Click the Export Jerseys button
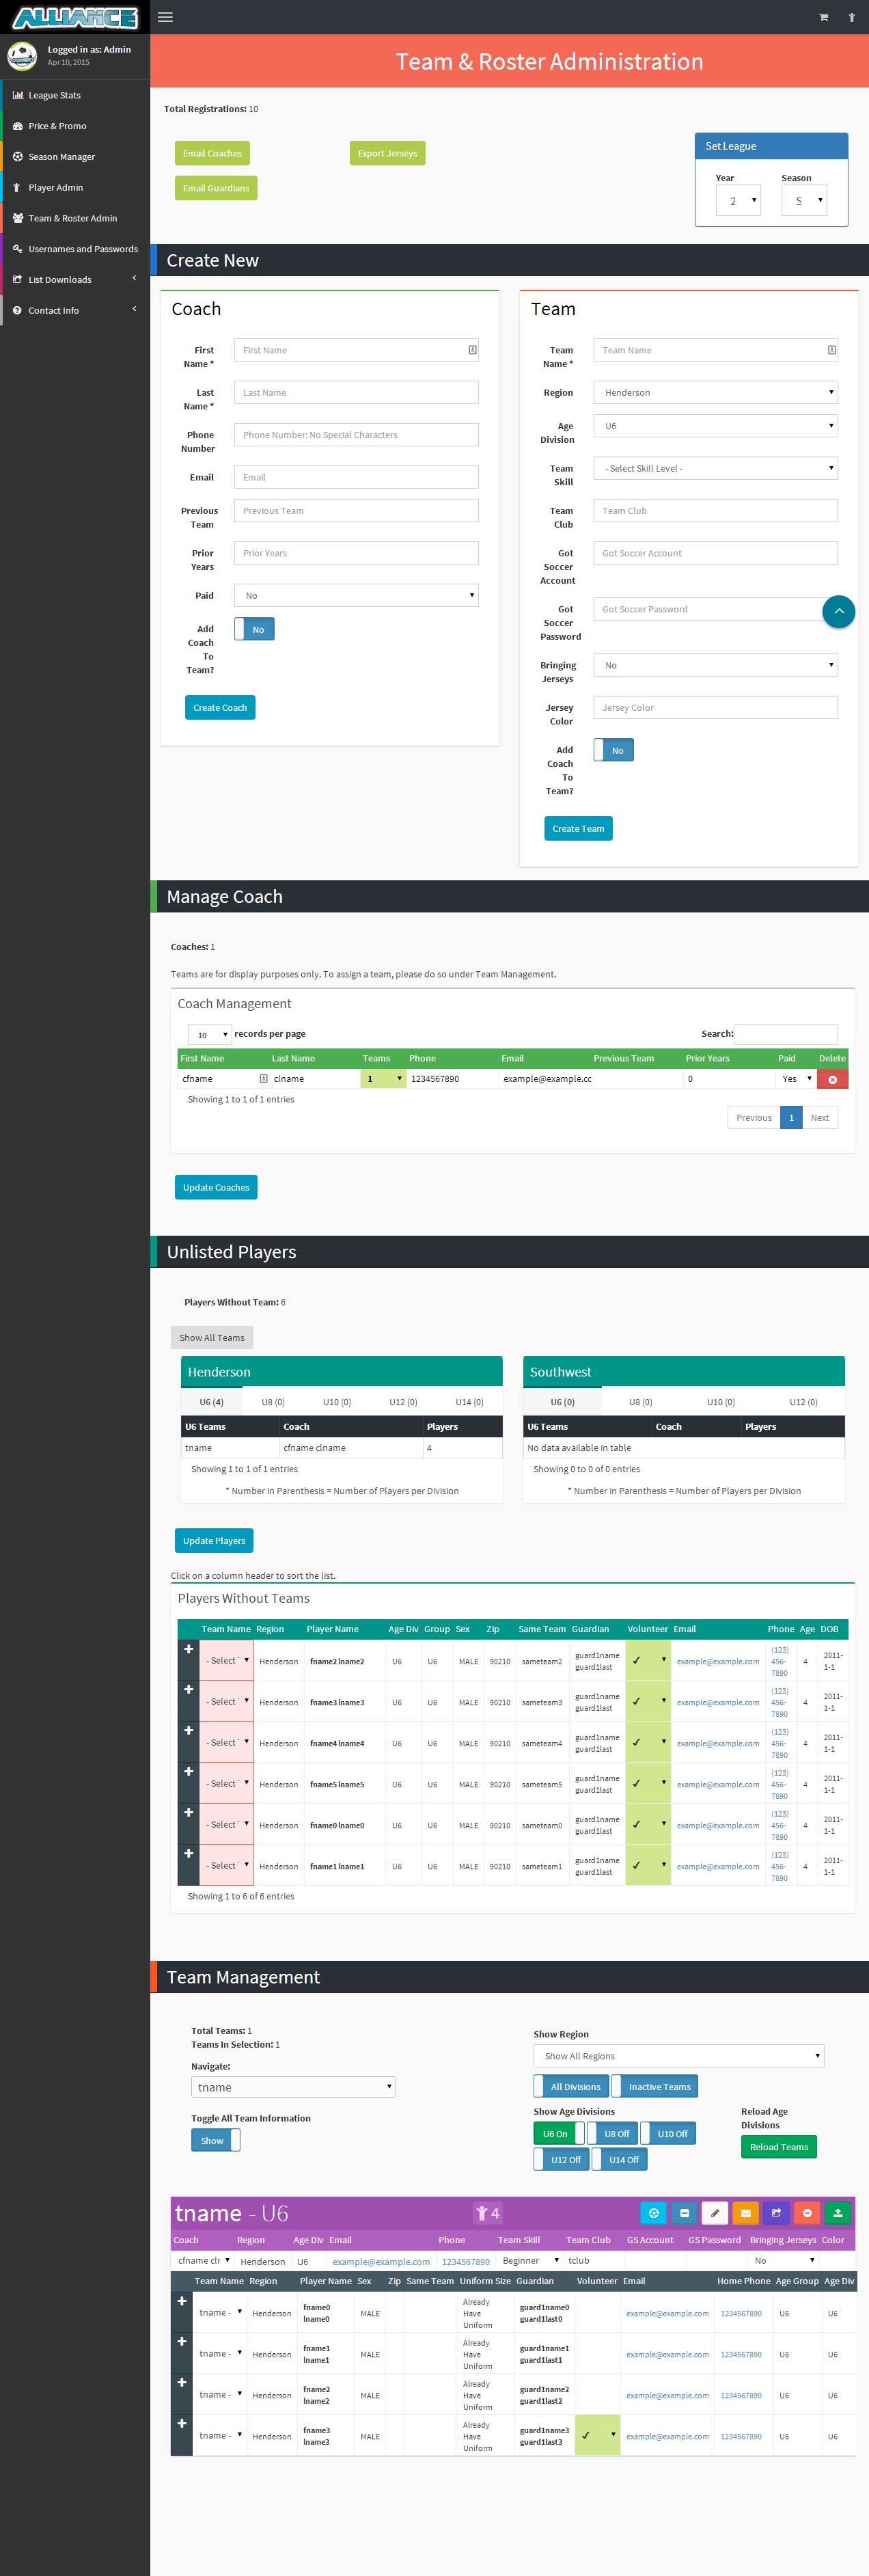The height and width of the screenshot is (2576, 869). (x=387, y=153)
